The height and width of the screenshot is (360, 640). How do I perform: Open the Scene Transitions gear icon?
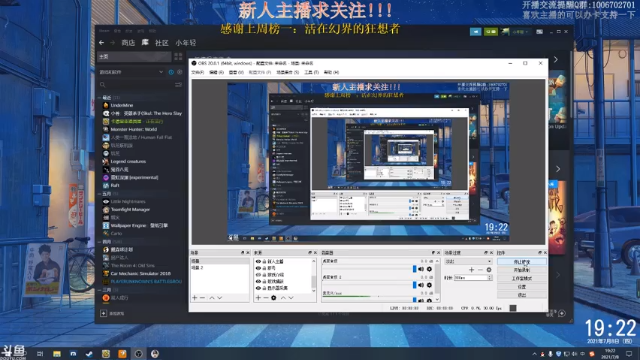489,270
